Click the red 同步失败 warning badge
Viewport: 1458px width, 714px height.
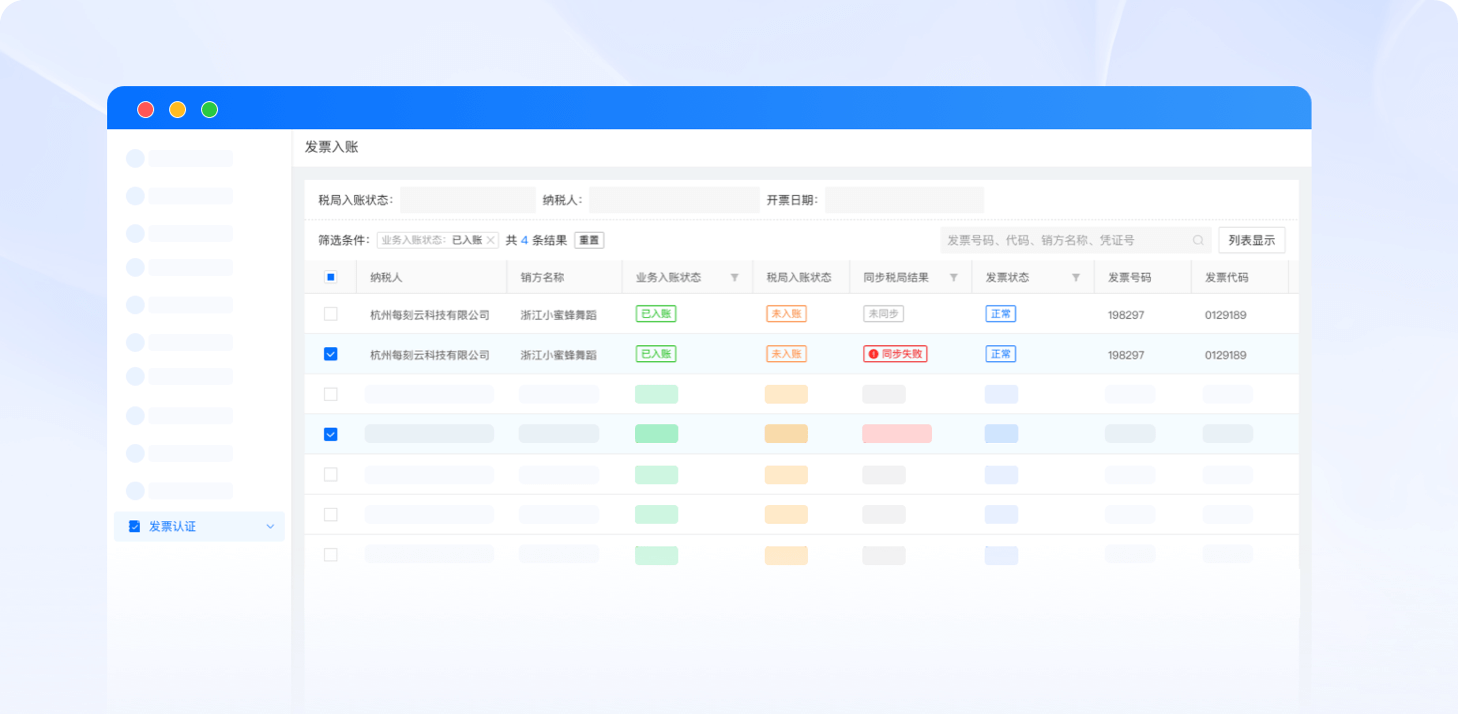pos(895,354)
